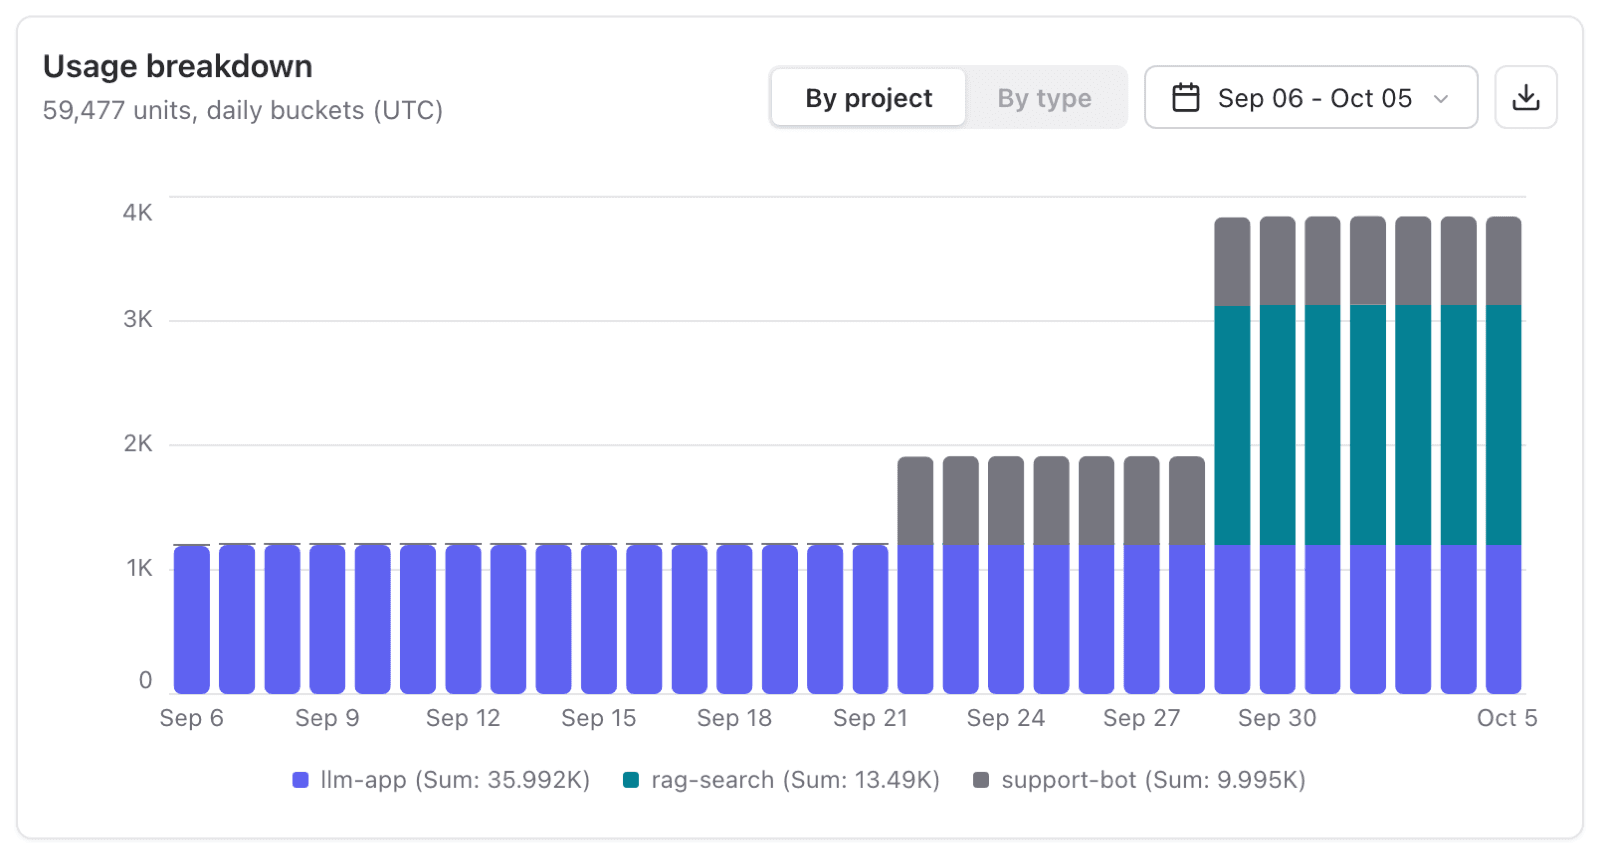Click the Sep 12 x-axis label
The height and width of the screenshot is (855, 1600).
463,718
